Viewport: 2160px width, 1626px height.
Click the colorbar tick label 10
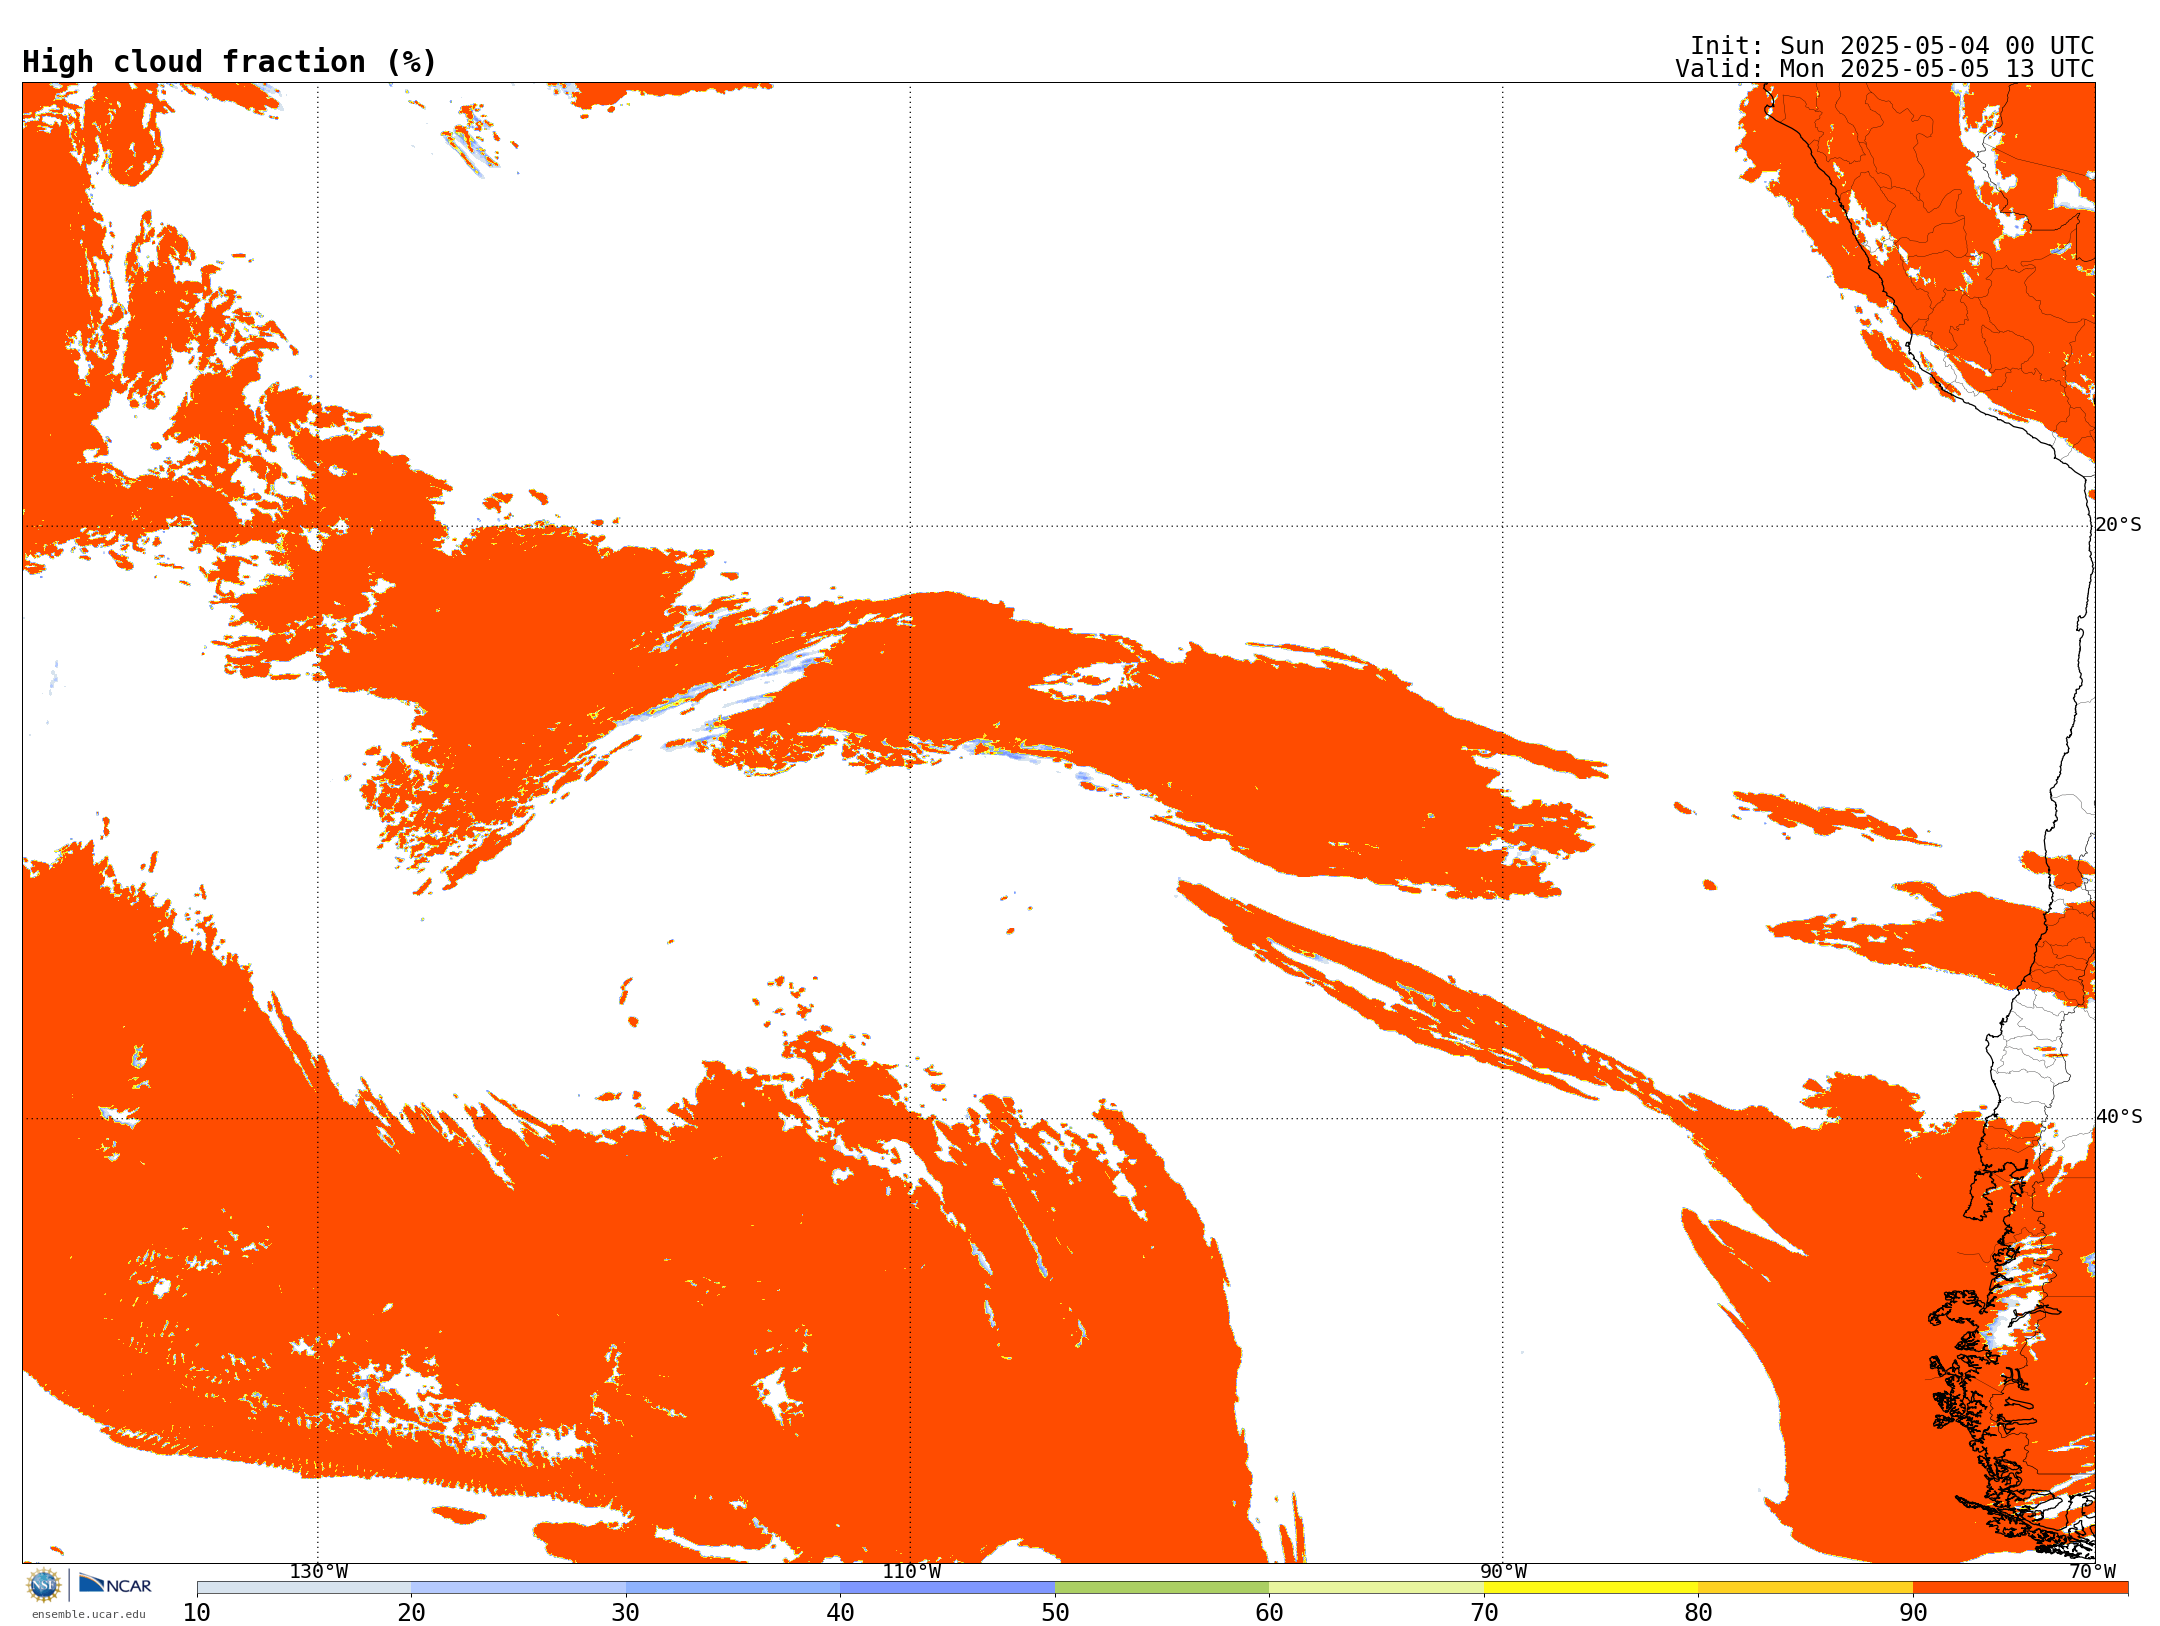197,1613
